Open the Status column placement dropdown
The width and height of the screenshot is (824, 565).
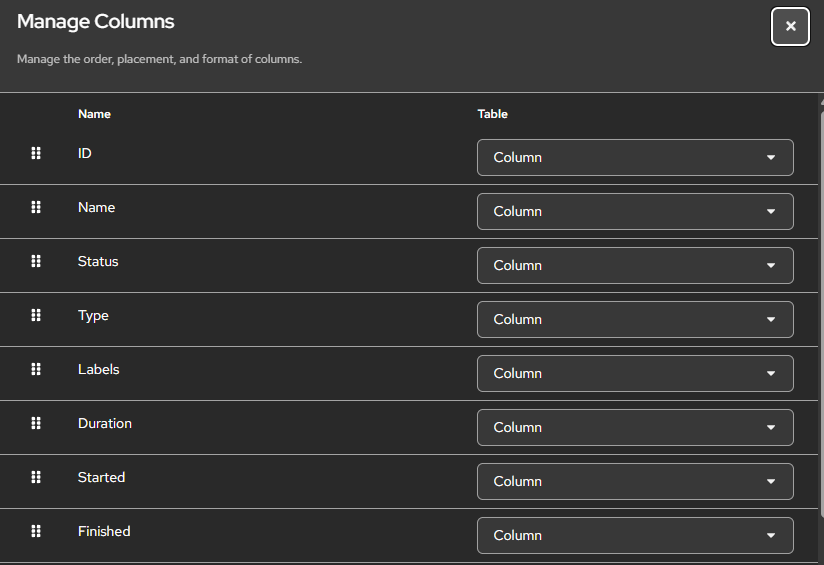click(x=635, y=265)
